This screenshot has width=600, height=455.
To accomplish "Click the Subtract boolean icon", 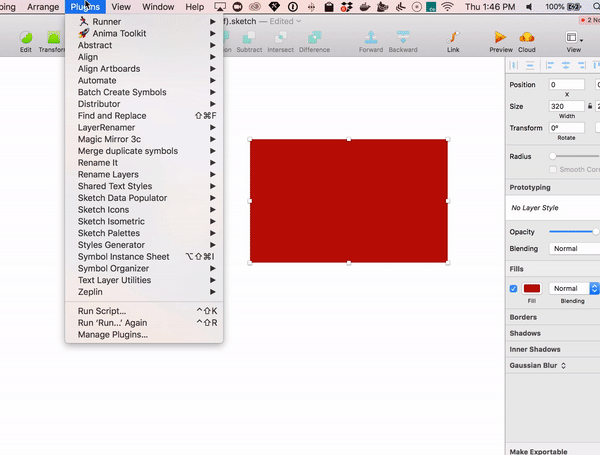I will 249,38.
